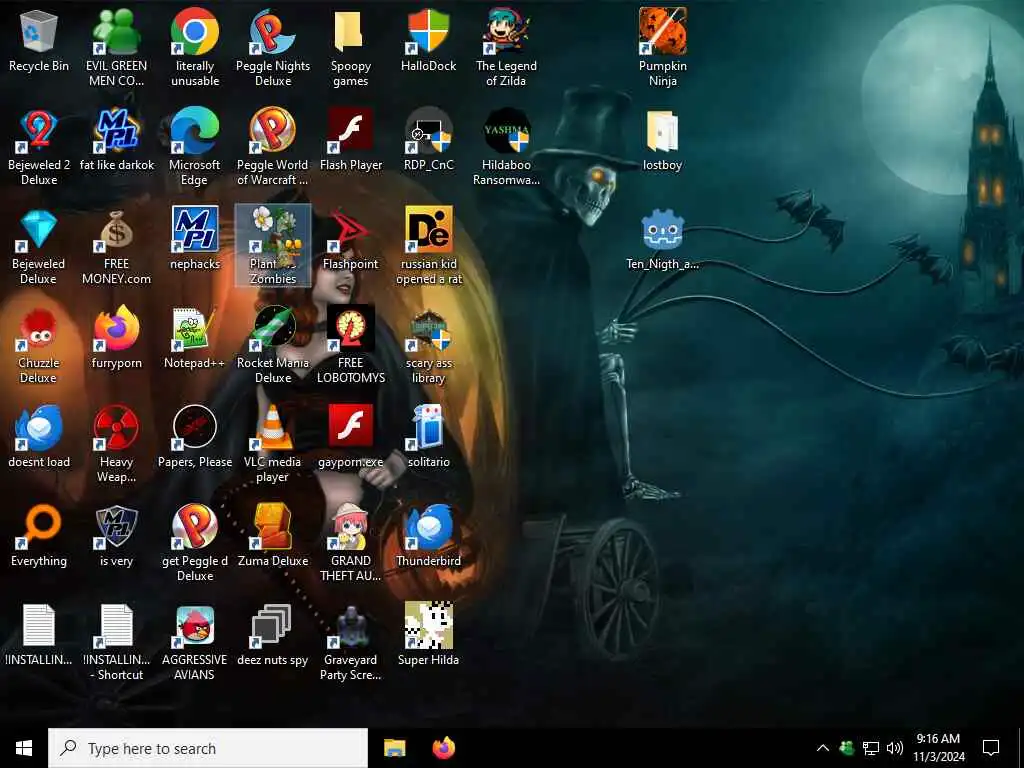Image resolution: width=1024 pixels, height=768 pixels.
Task: Select the RDP_CnC shortcut
Action: (428, 138)
